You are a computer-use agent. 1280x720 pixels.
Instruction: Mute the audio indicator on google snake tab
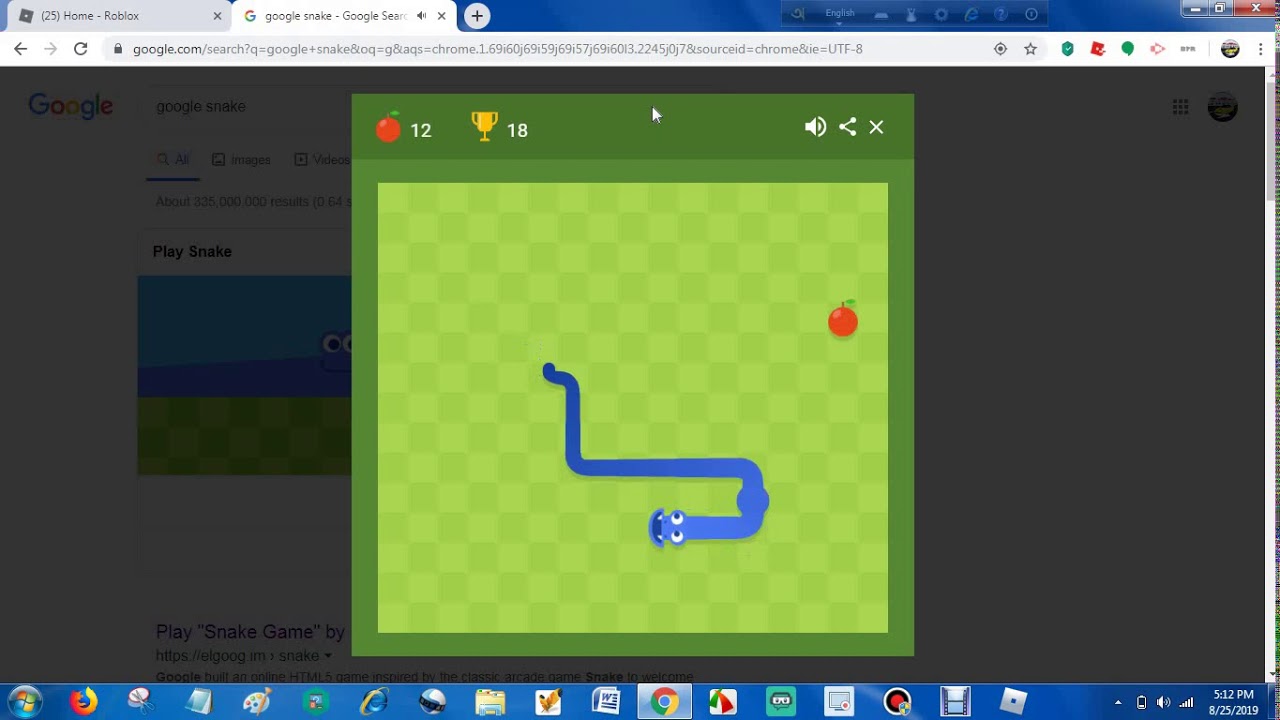(422, 16)
